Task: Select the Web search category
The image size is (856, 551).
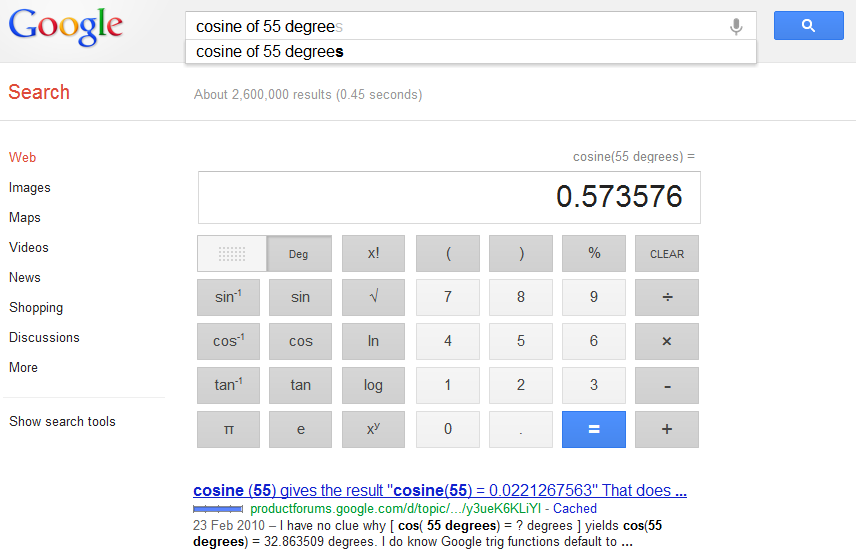Action: click(22, 157)
